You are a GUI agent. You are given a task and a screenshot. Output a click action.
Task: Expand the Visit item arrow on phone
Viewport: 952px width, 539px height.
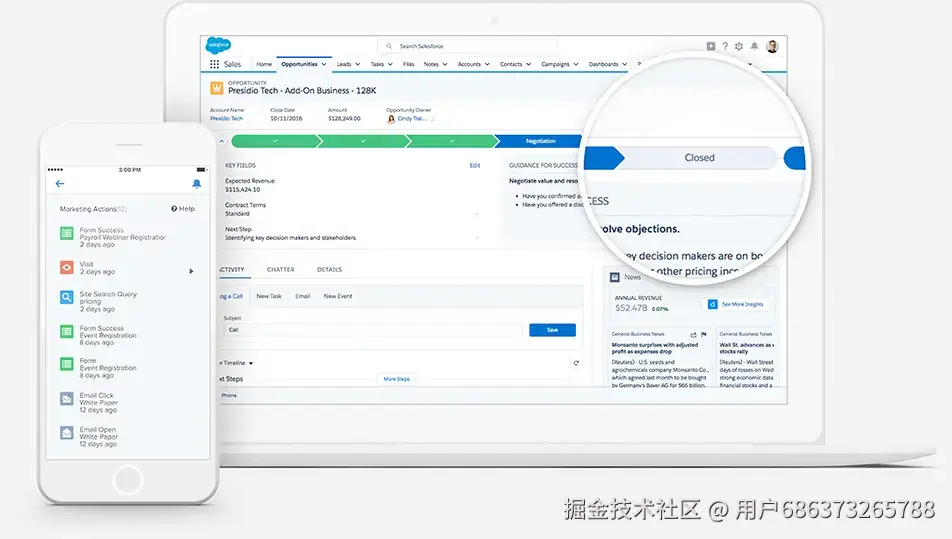191,271
